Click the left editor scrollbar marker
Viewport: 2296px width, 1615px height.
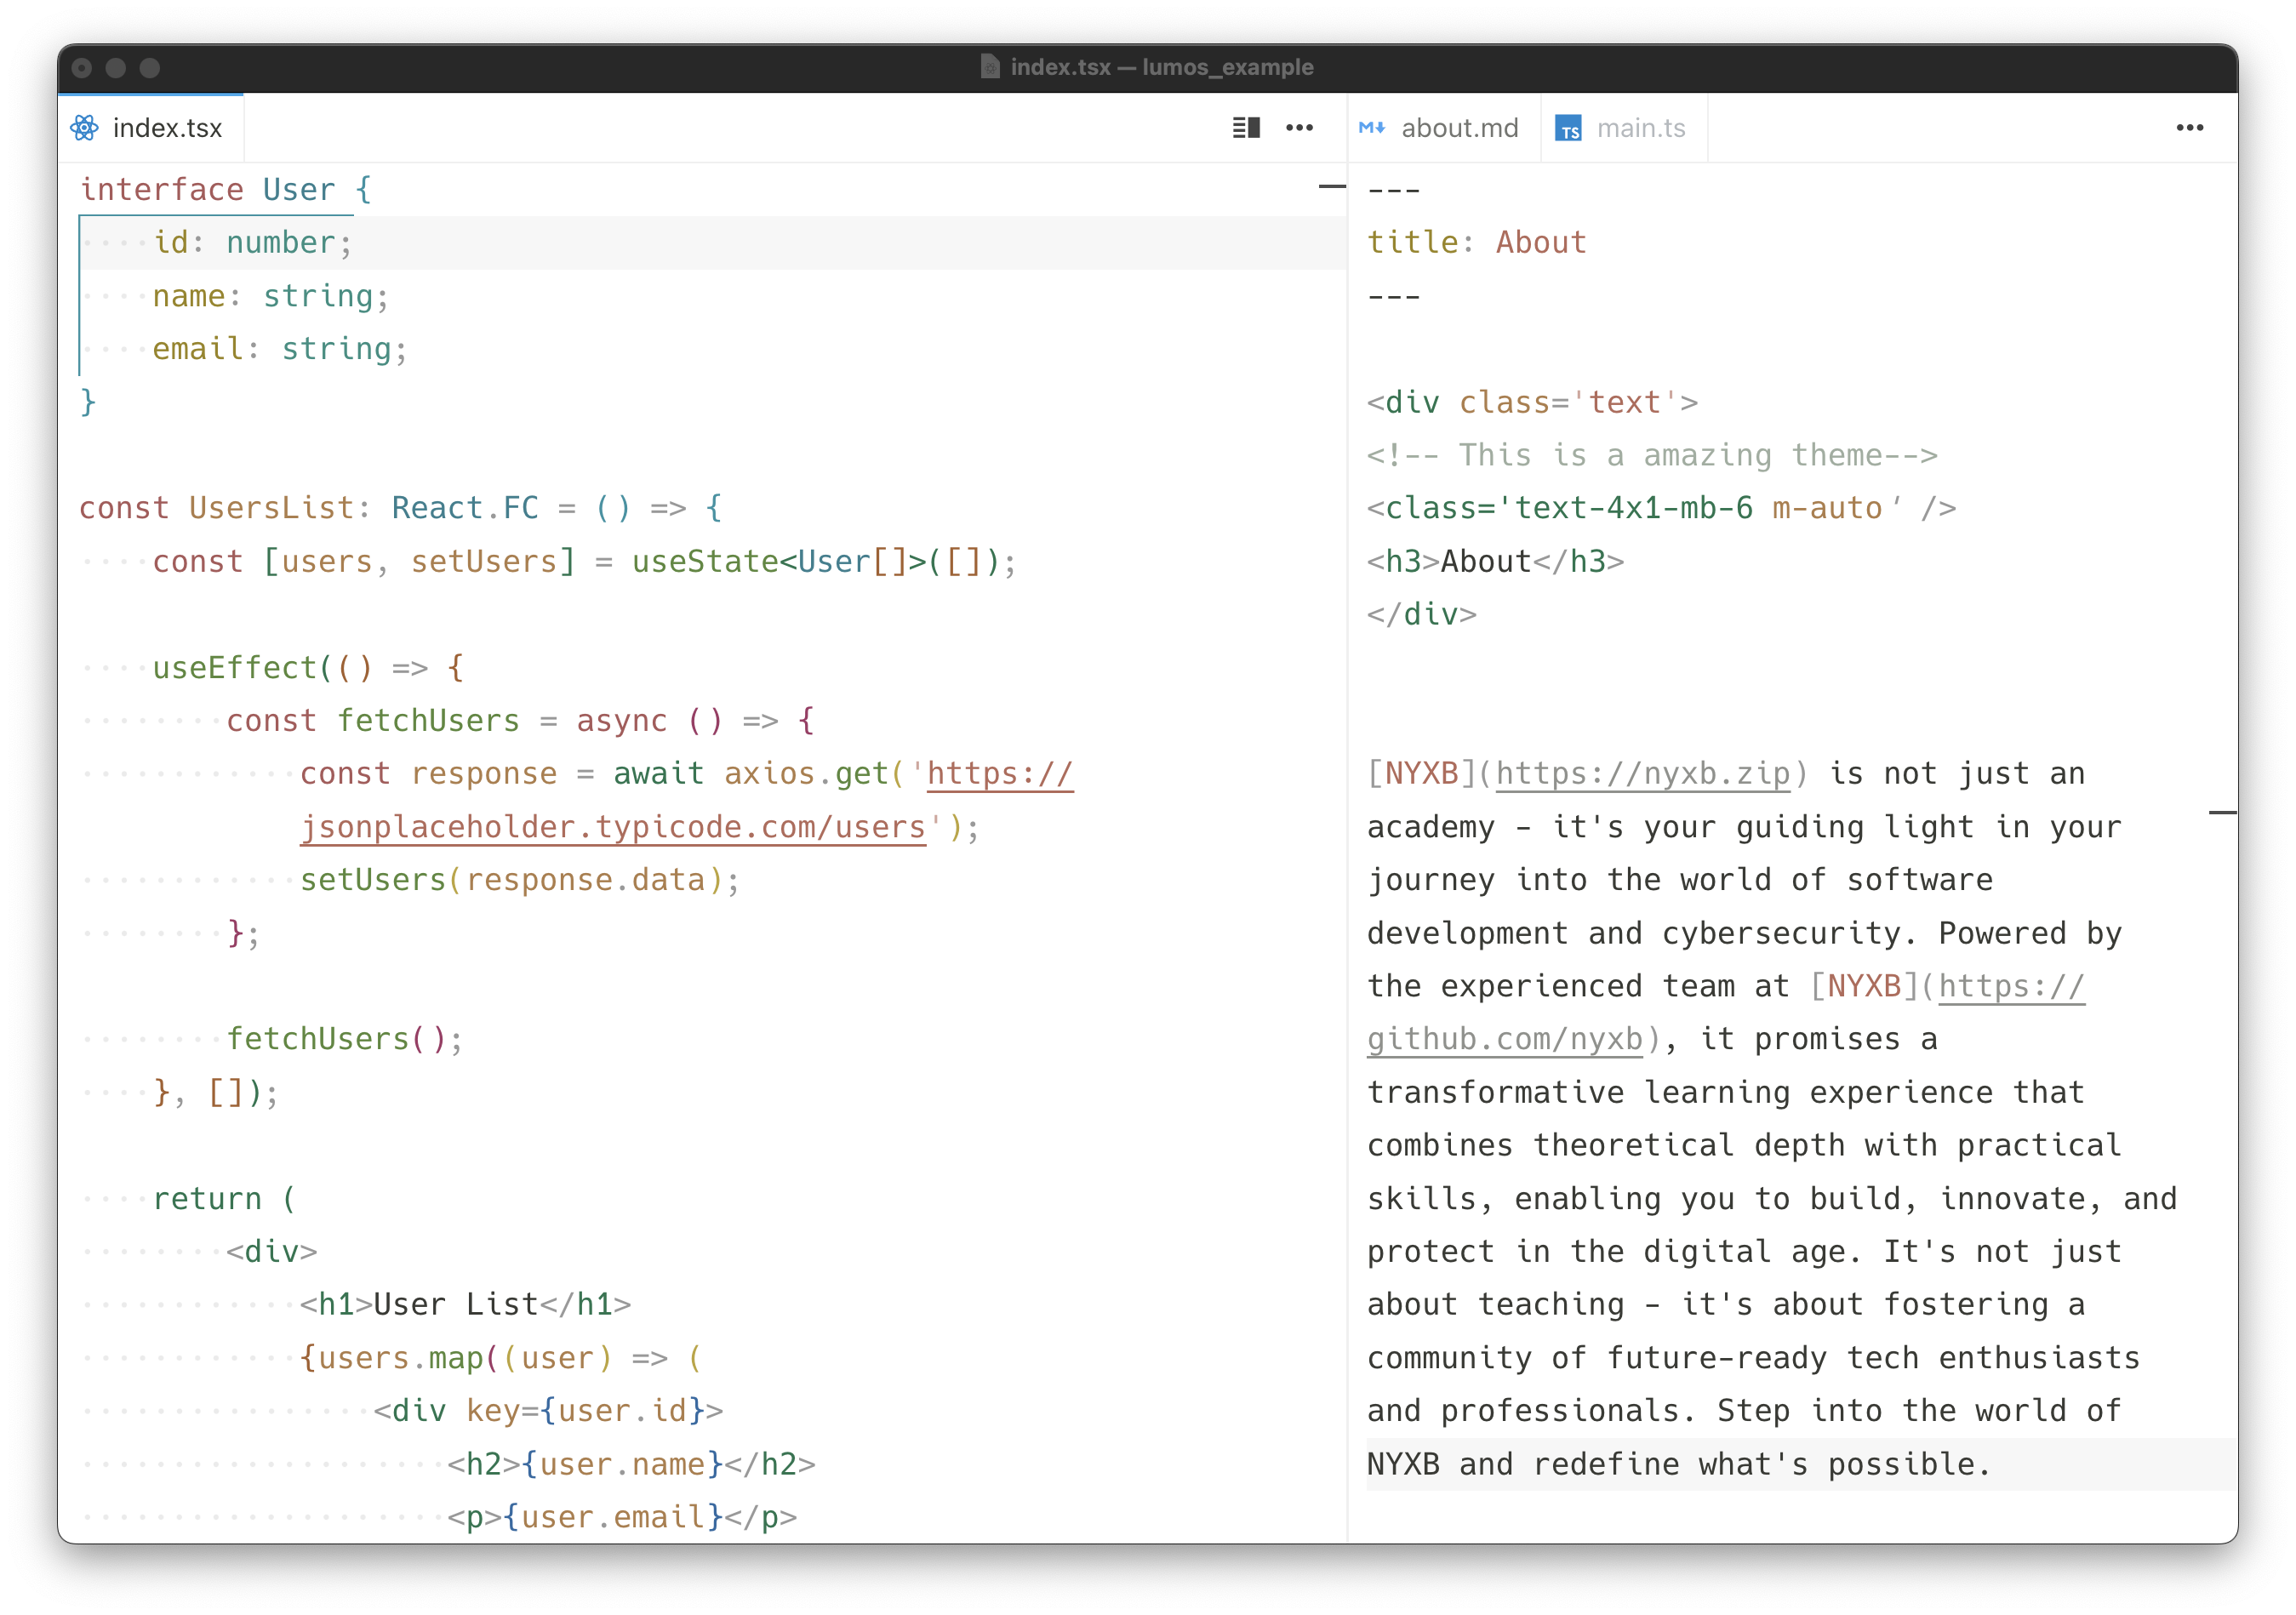tap(1331, 187)
